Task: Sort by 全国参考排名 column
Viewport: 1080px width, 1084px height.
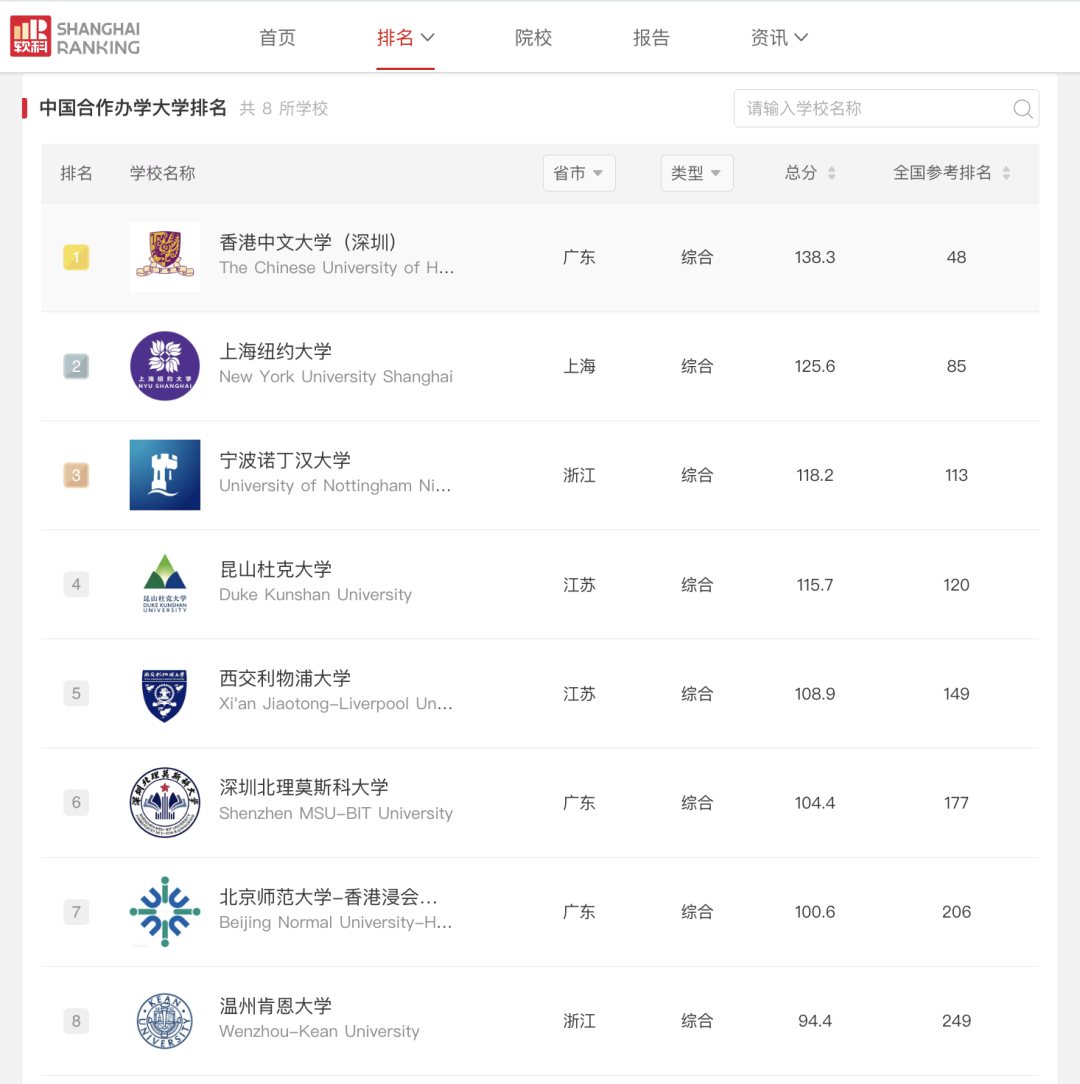Action: [951, 173]
